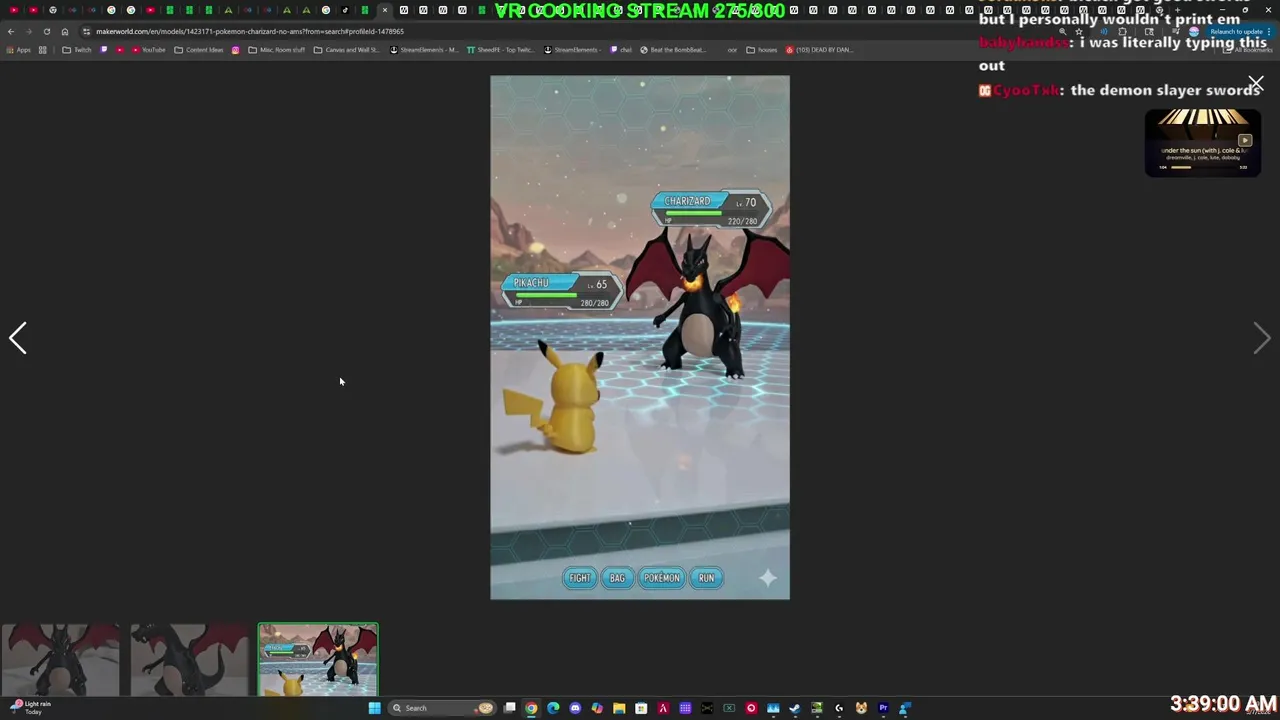Open the houses bookmark folder
Viewport: 1280px width, 720px height.
point(762,49)
